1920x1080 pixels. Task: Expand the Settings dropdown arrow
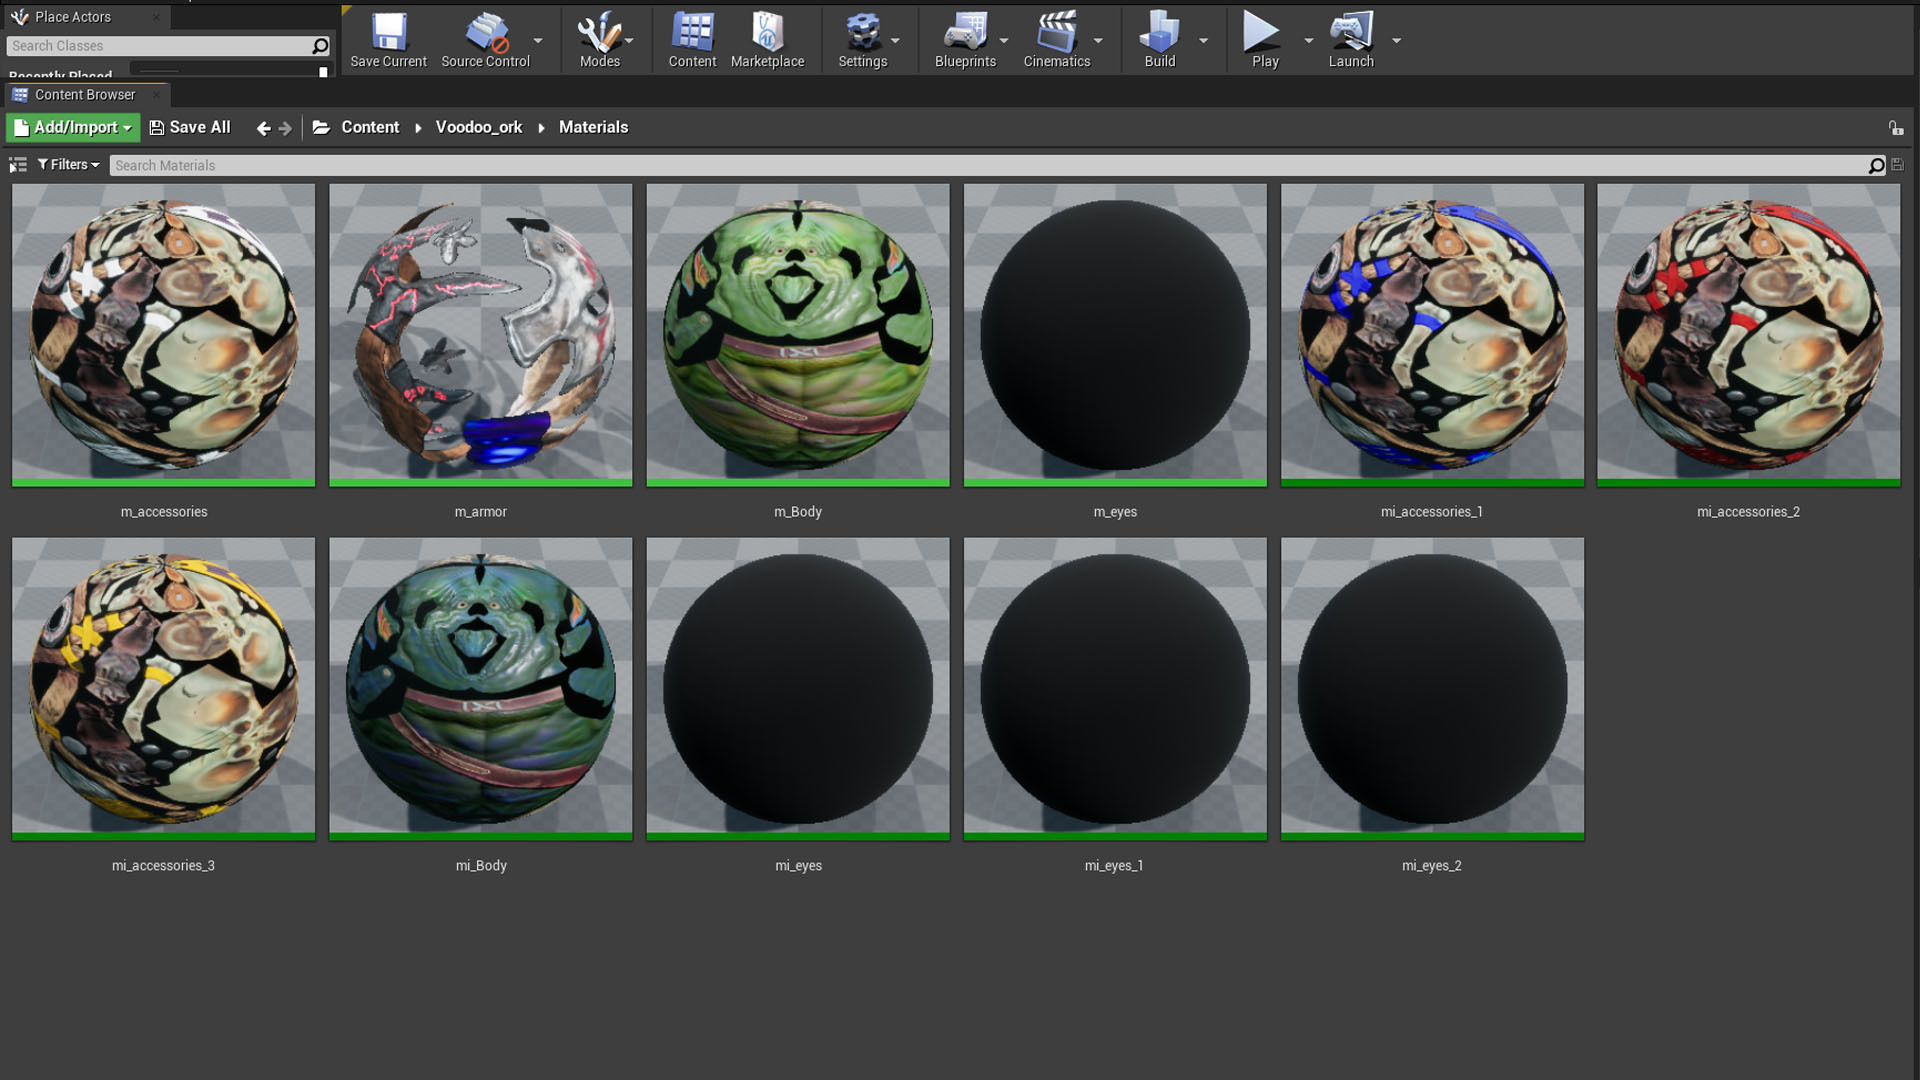point(895,41)
